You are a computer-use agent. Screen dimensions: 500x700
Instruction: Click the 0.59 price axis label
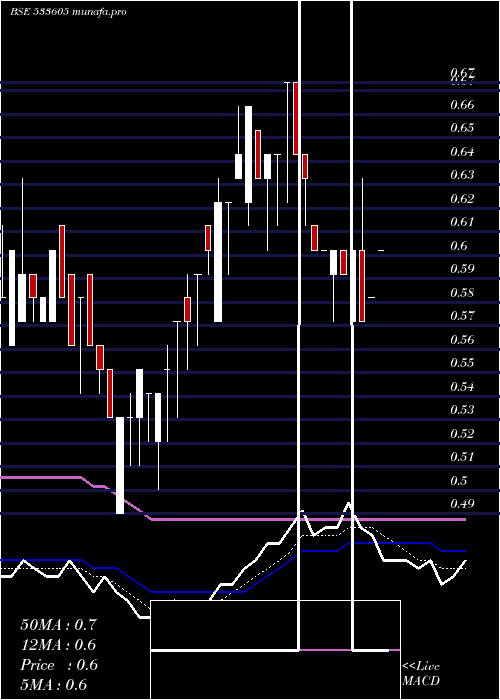point(462,269)
